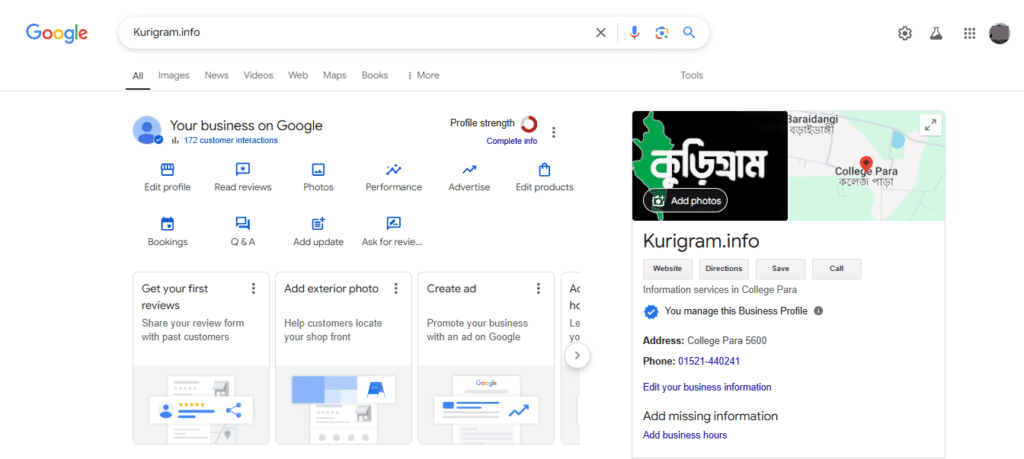Viewport: 1024px width, 459px height.
Task: Click the blue magnifier search icon
Action: pos(689,33)
